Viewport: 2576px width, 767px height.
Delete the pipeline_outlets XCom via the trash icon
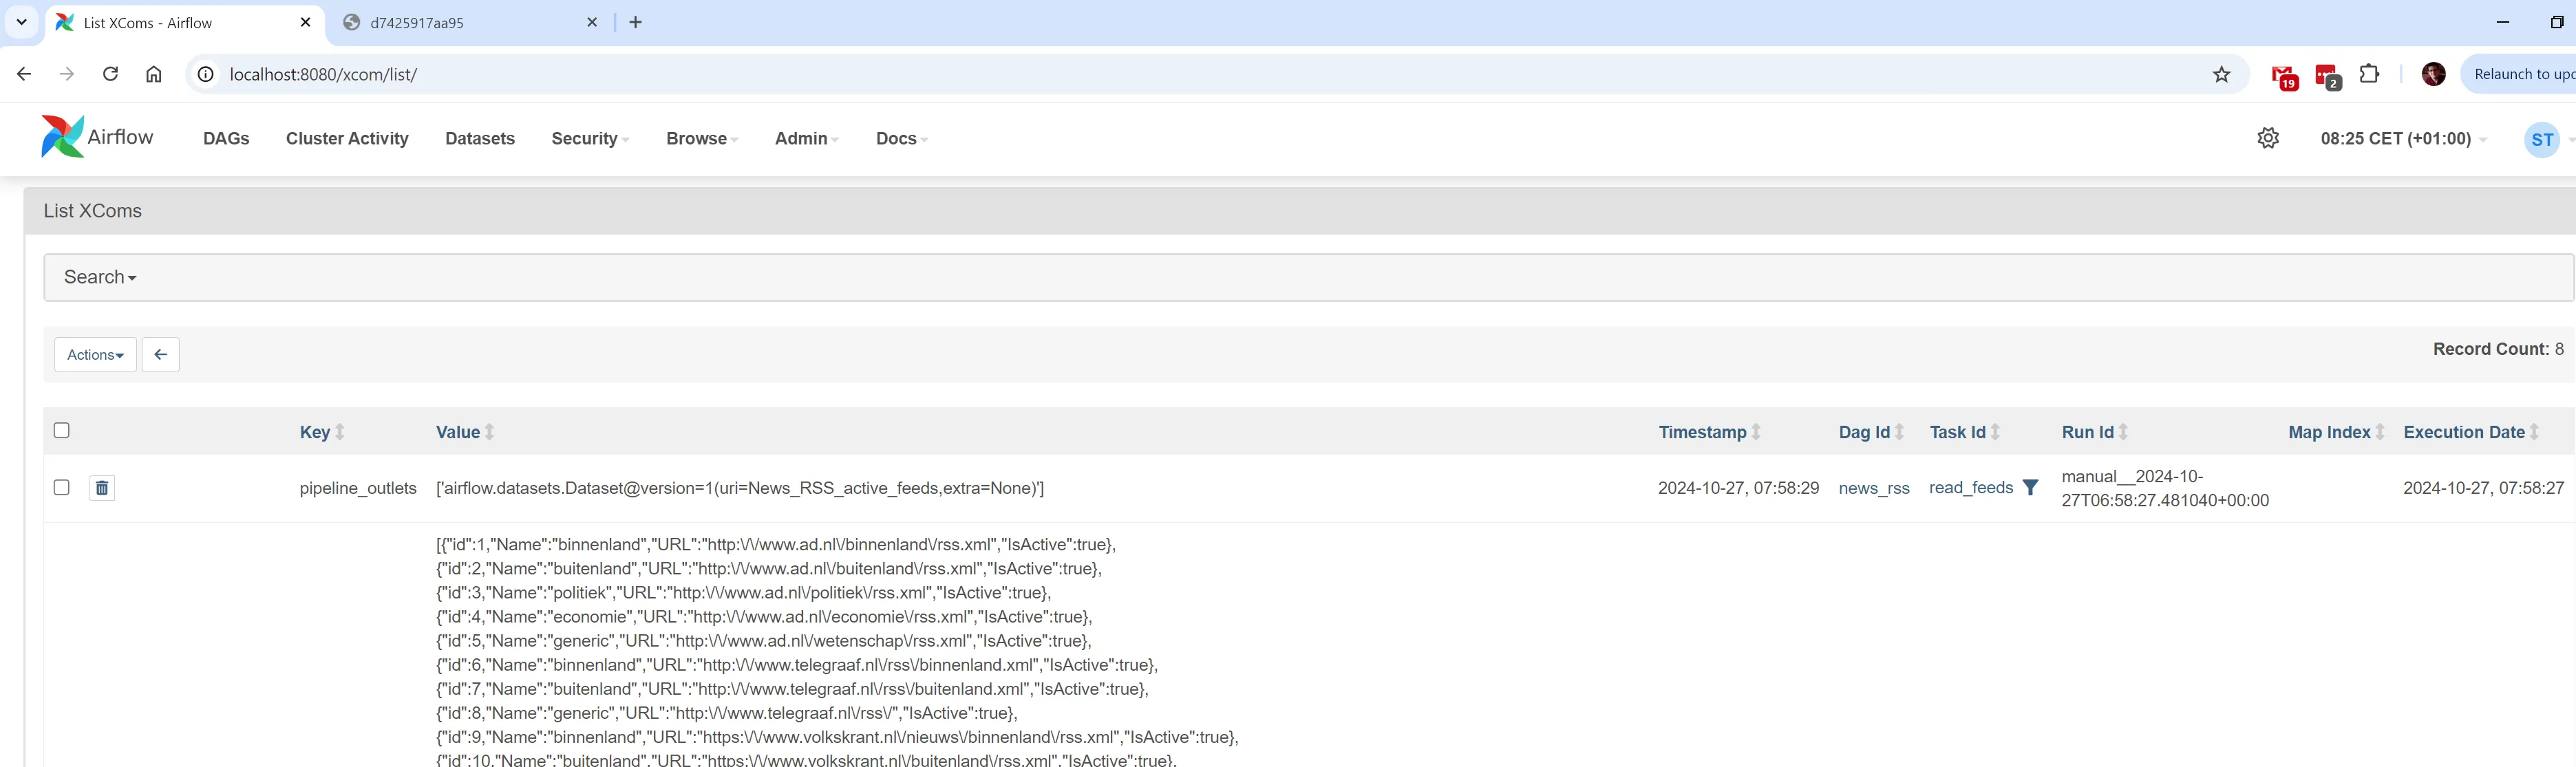102,488
